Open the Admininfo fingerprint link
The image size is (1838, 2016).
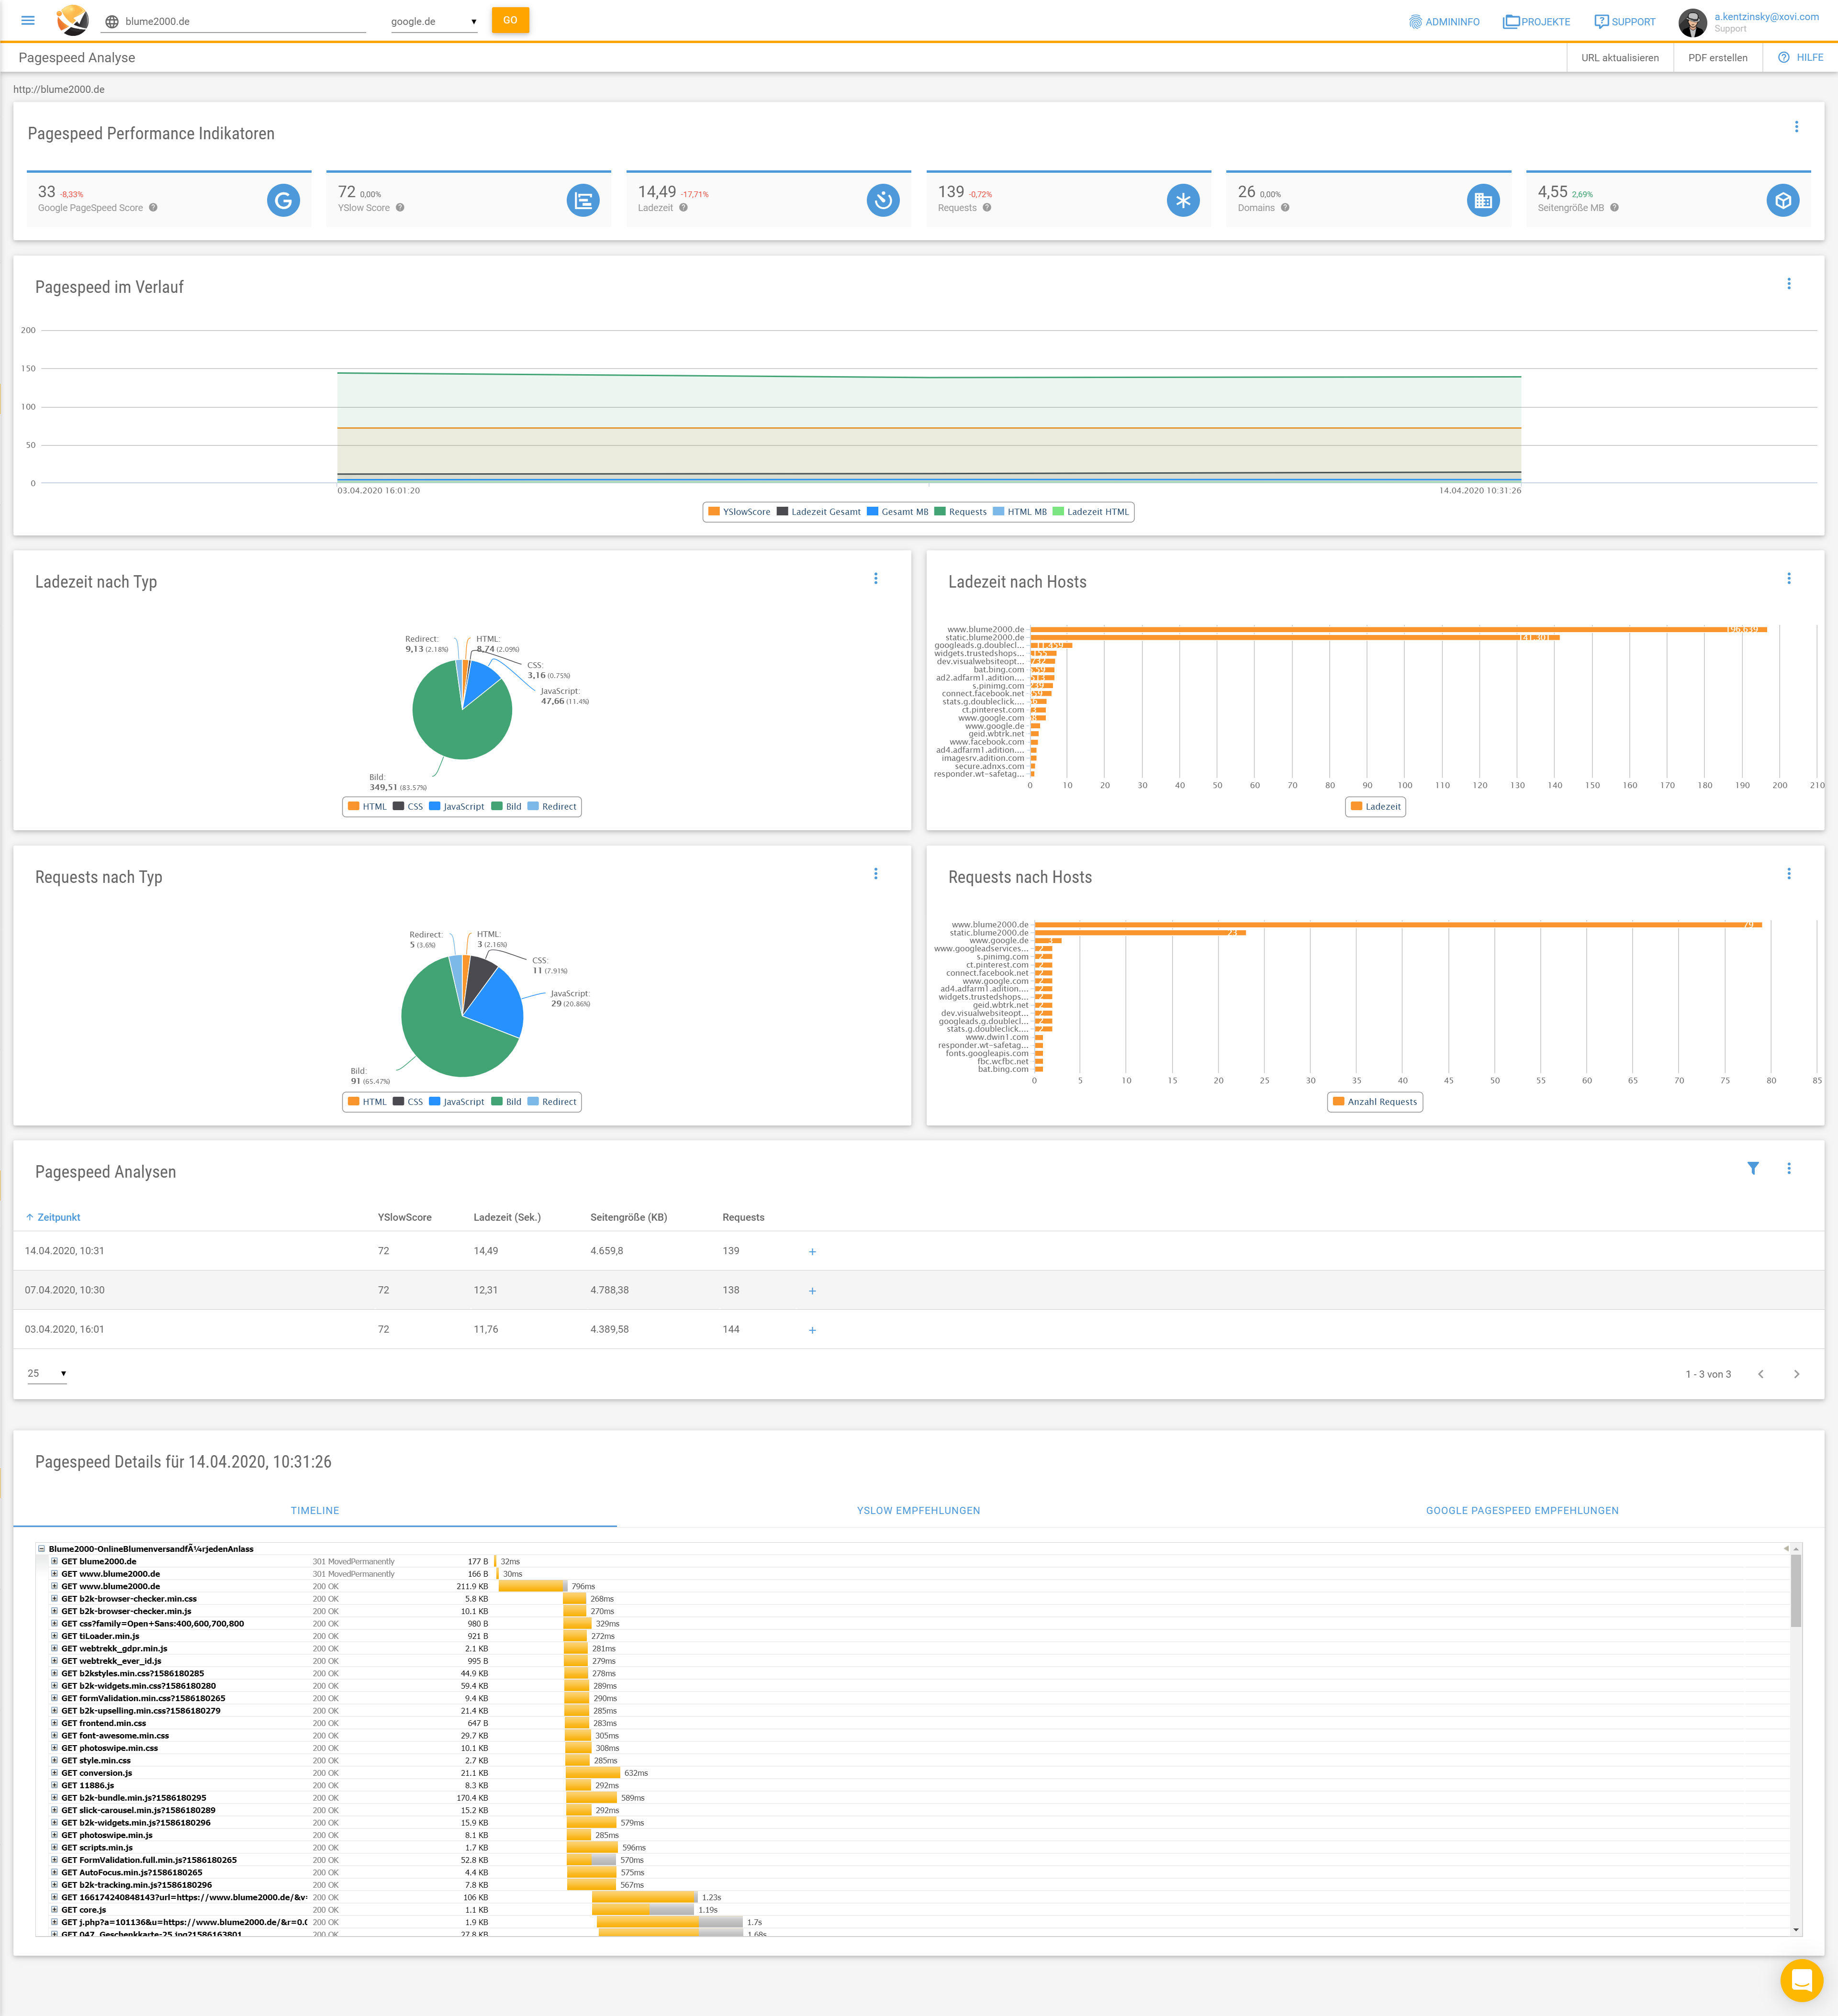coord(1444,22)
